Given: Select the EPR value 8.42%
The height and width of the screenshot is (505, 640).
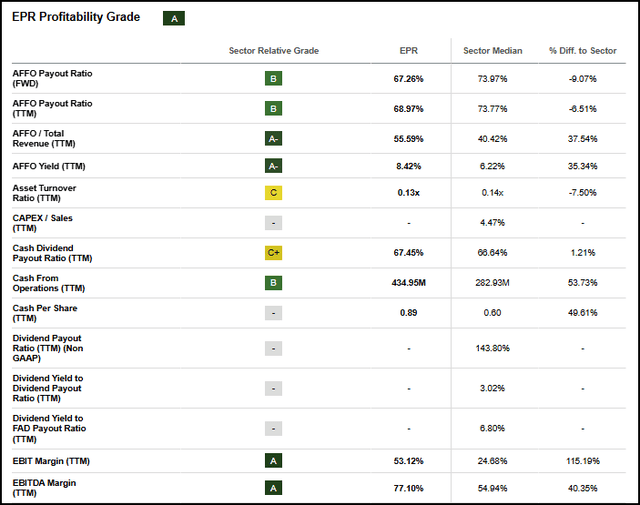Looking at the screenshot, I should [x=409, y=166].
